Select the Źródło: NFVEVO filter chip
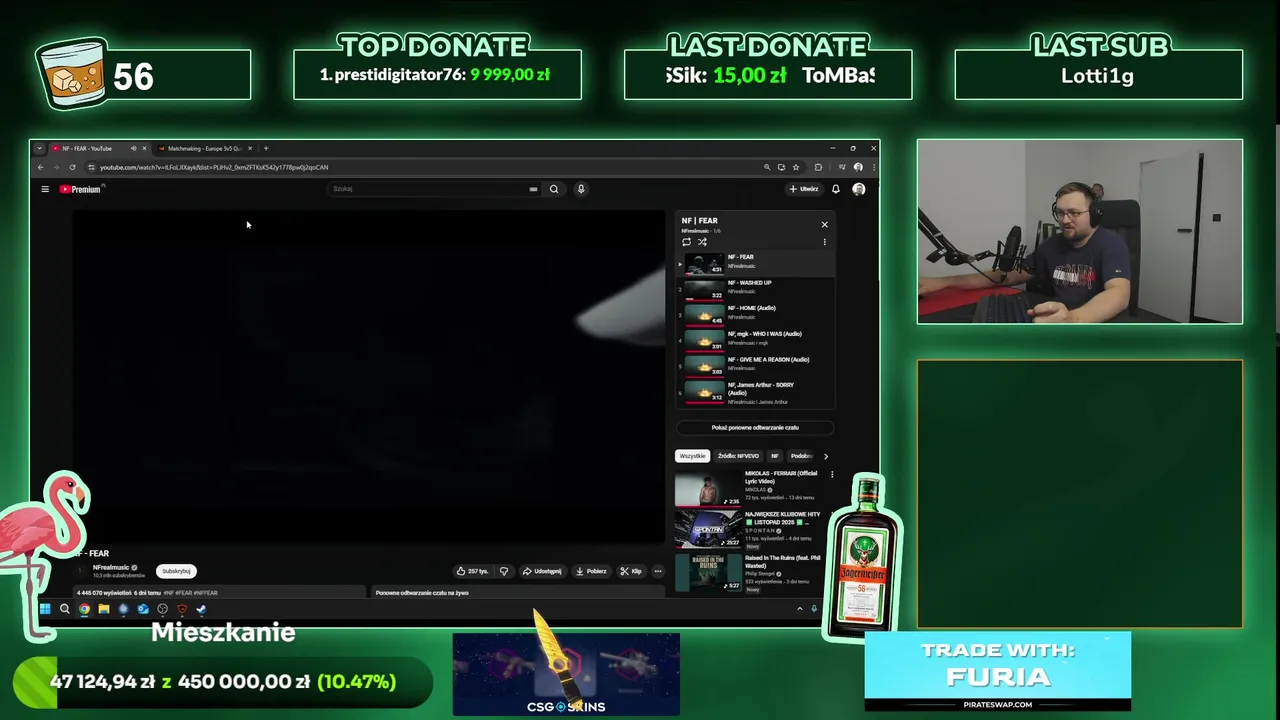 coord(738,456)
